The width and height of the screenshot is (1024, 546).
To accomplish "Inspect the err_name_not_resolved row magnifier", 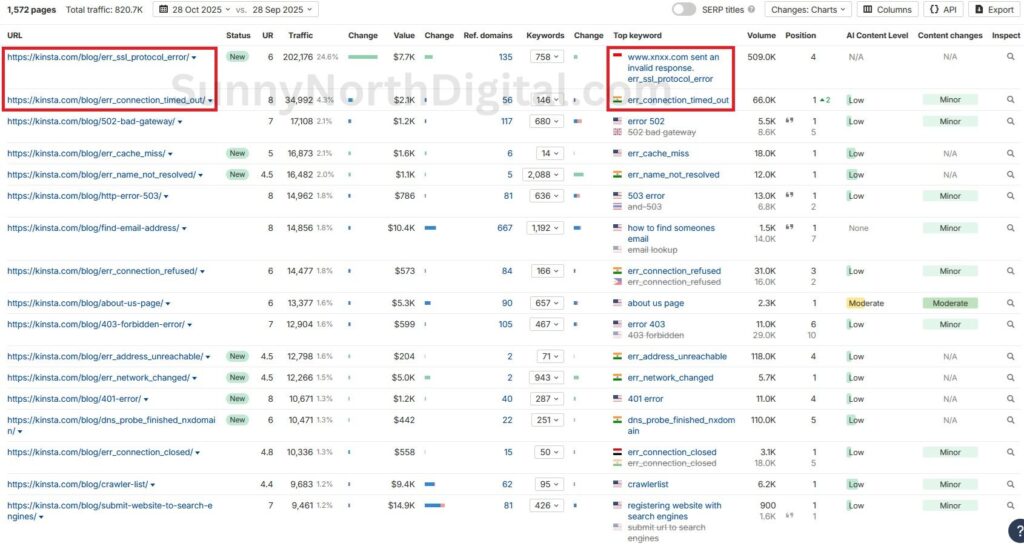I will click(1010, 175).
